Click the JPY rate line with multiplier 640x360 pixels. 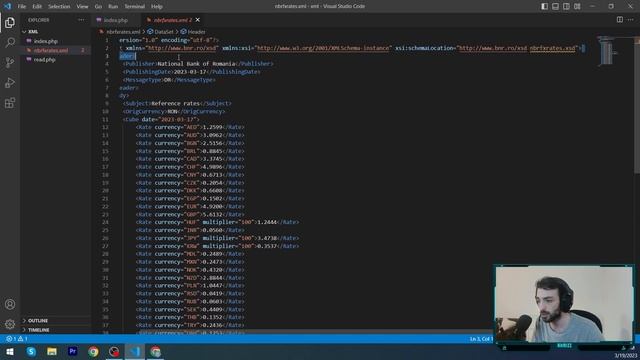(x=218, y=238)
